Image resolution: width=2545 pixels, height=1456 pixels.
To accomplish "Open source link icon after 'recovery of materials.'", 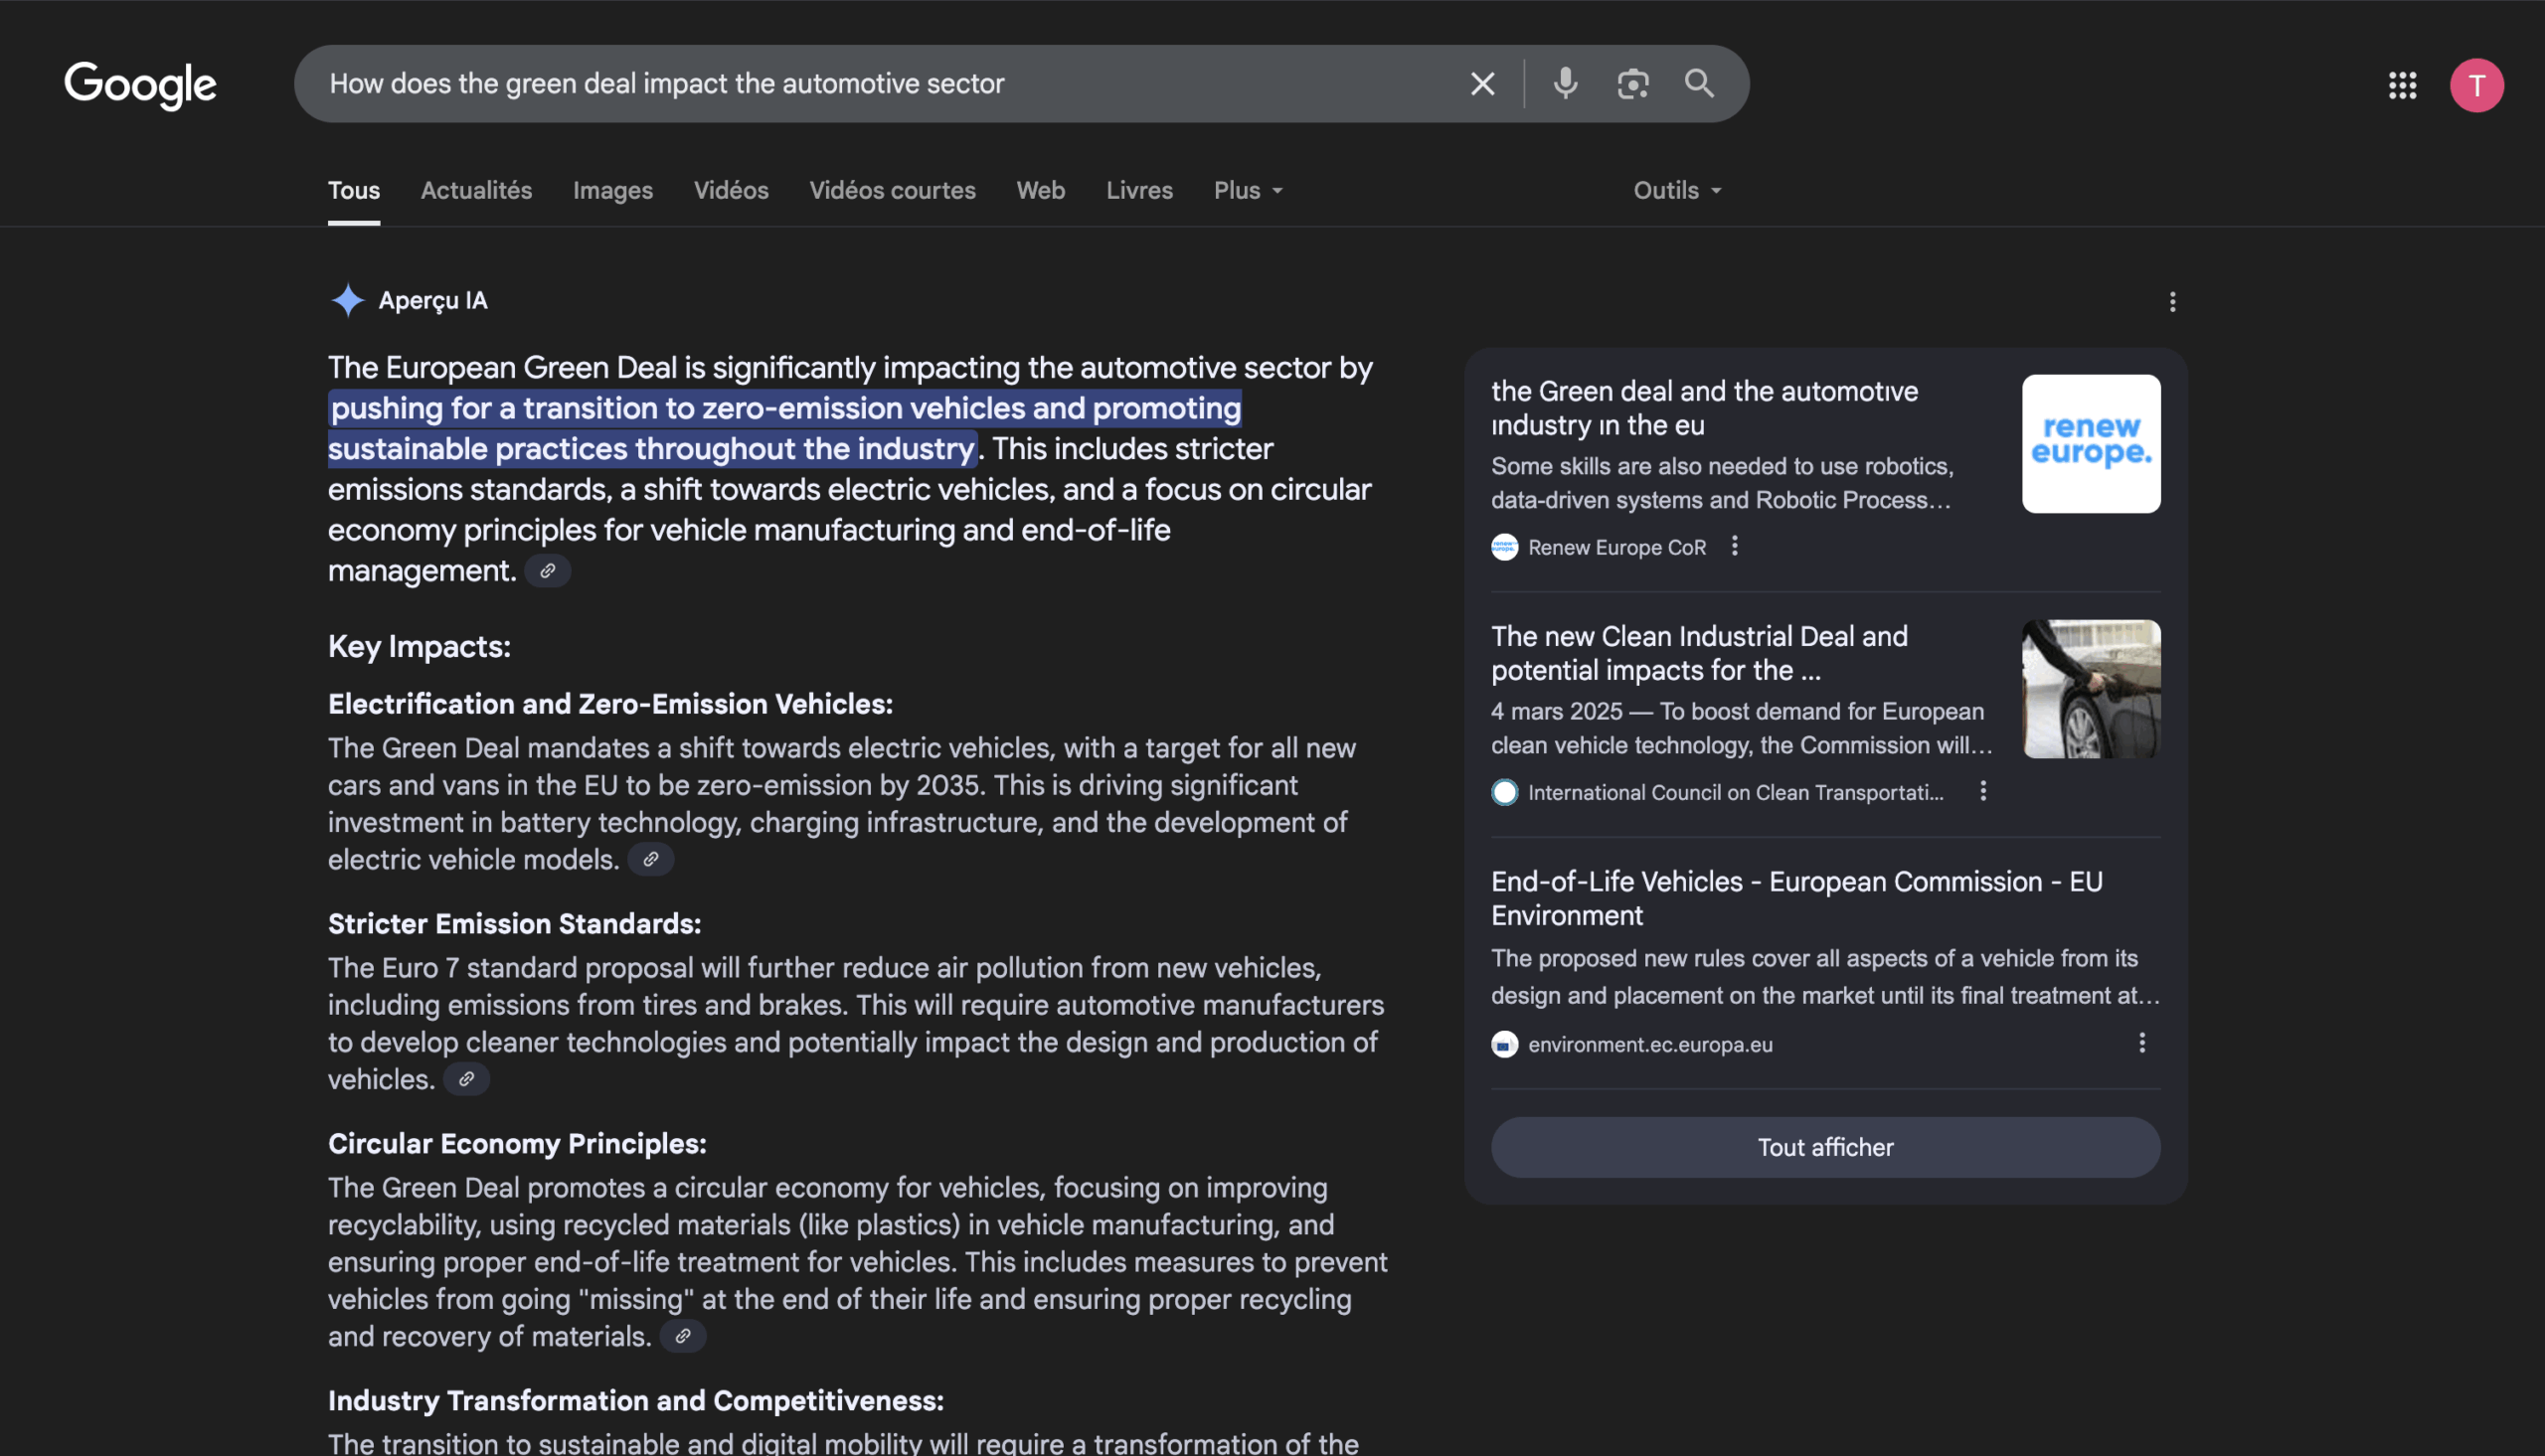I will [x=682, y=1337].
